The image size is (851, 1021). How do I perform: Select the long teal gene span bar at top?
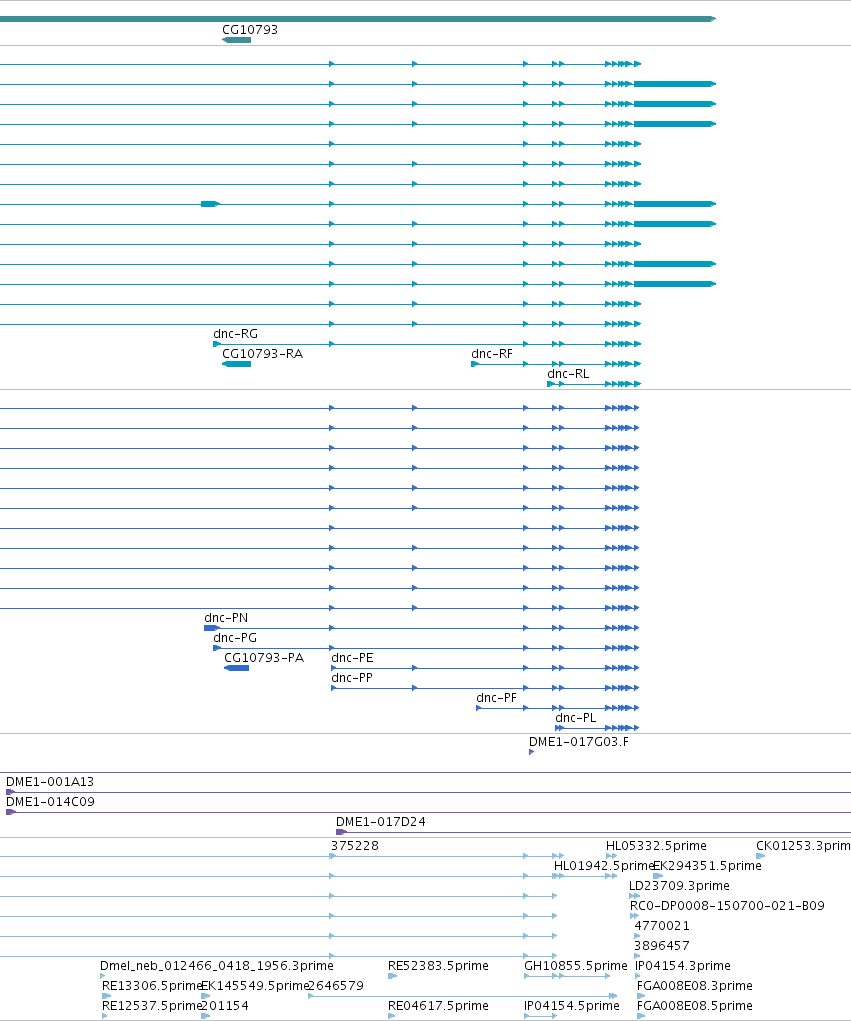(358, 19)
